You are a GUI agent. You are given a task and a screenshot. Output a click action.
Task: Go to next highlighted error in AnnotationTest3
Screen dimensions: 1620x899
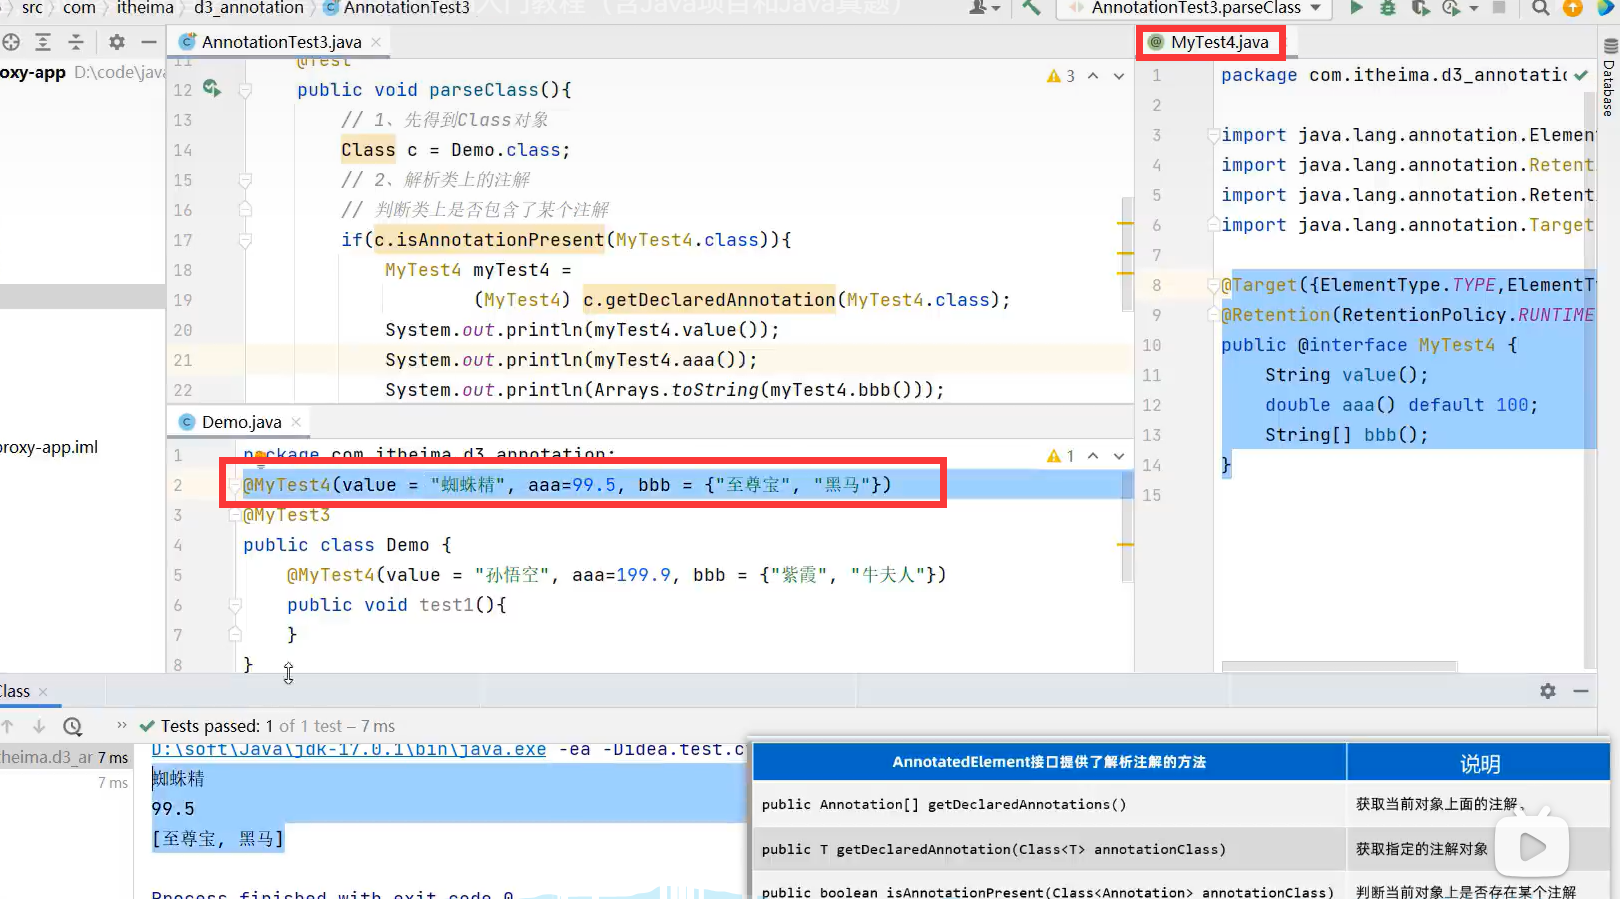click(1119, 76)
